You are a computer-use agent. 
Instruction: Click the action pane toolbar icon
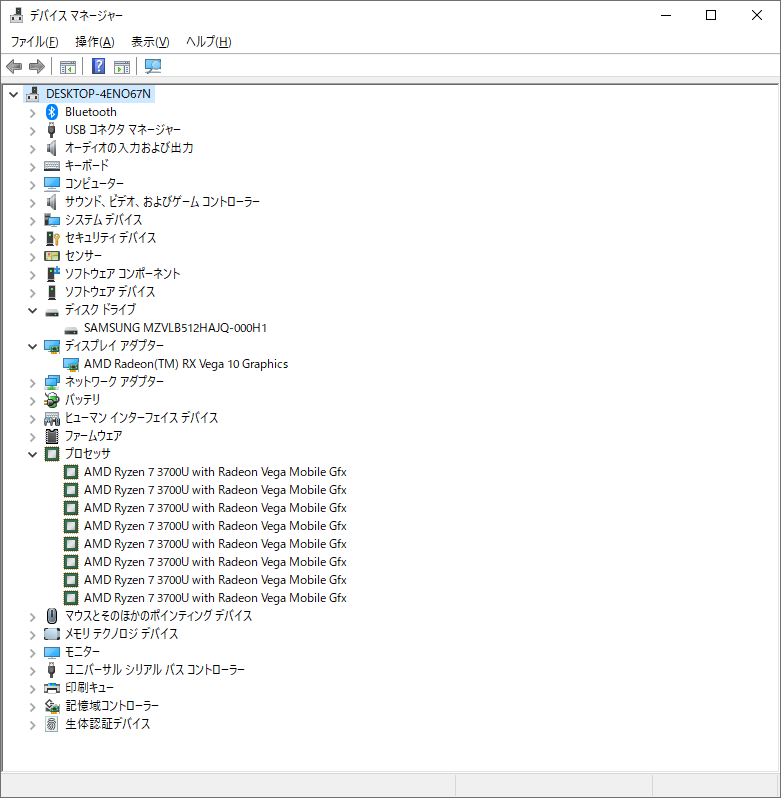click(x=122, y=66)
